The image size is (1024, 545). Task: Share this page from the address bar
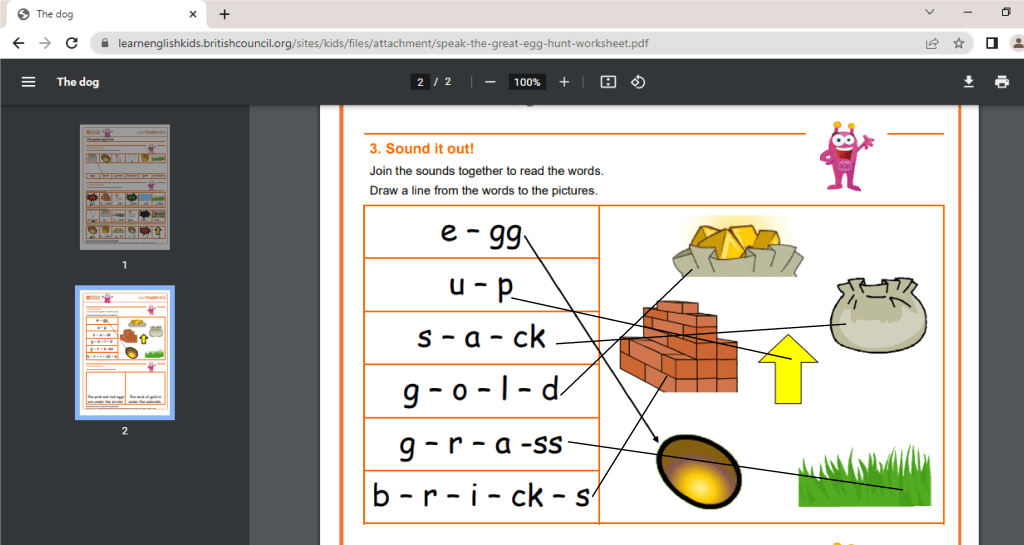pos(932,43)
